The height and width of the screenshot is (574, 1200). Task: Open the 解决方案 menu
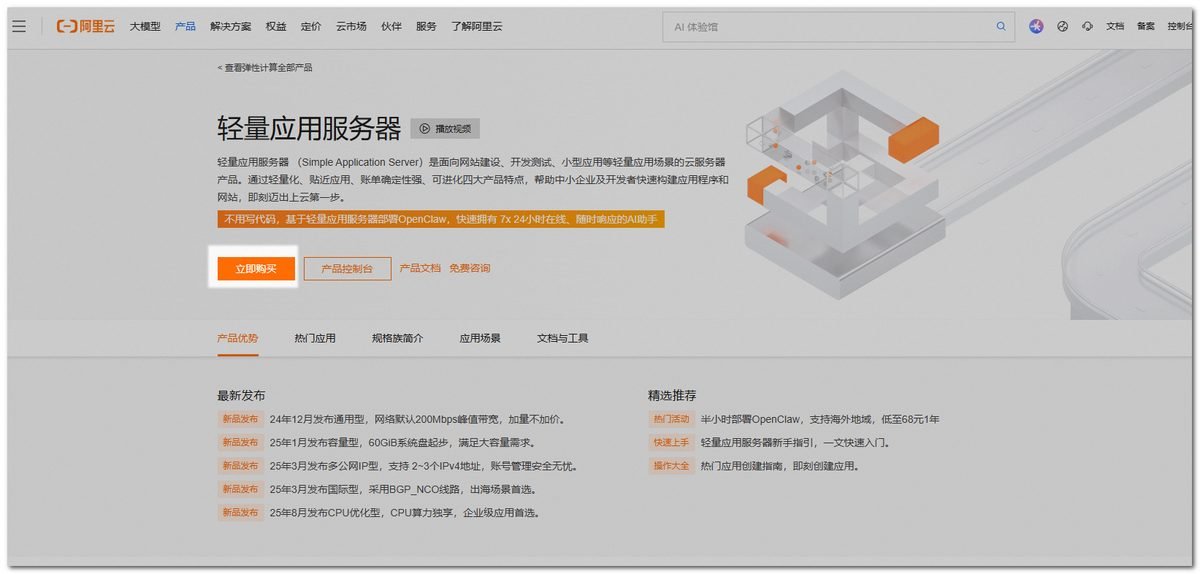(x=231, y=26)
